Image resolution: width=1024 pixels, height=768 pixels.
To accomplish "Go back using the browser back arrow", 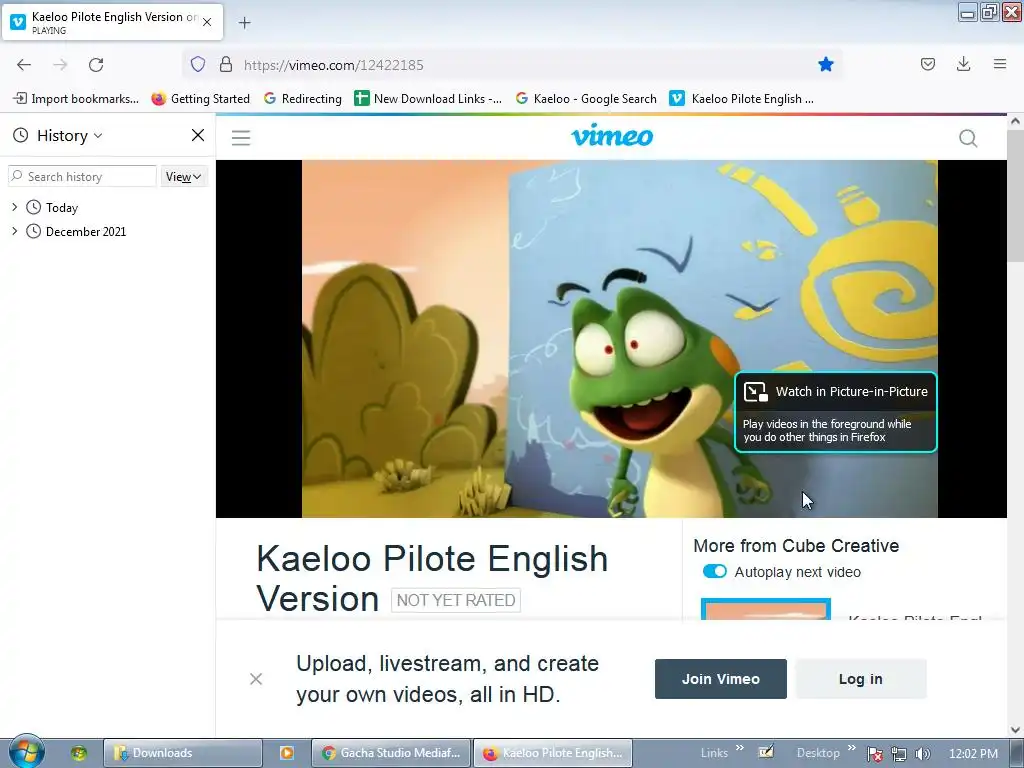I will point(24,65).
